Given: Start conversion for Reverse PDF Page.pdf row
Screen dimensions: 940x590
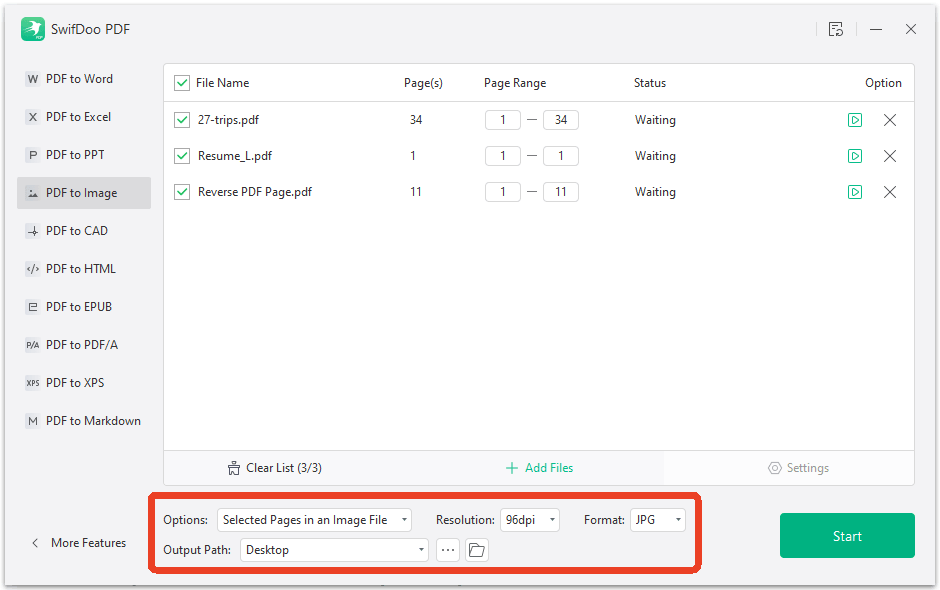Looking at the screenshot, I should pos(855,192).
